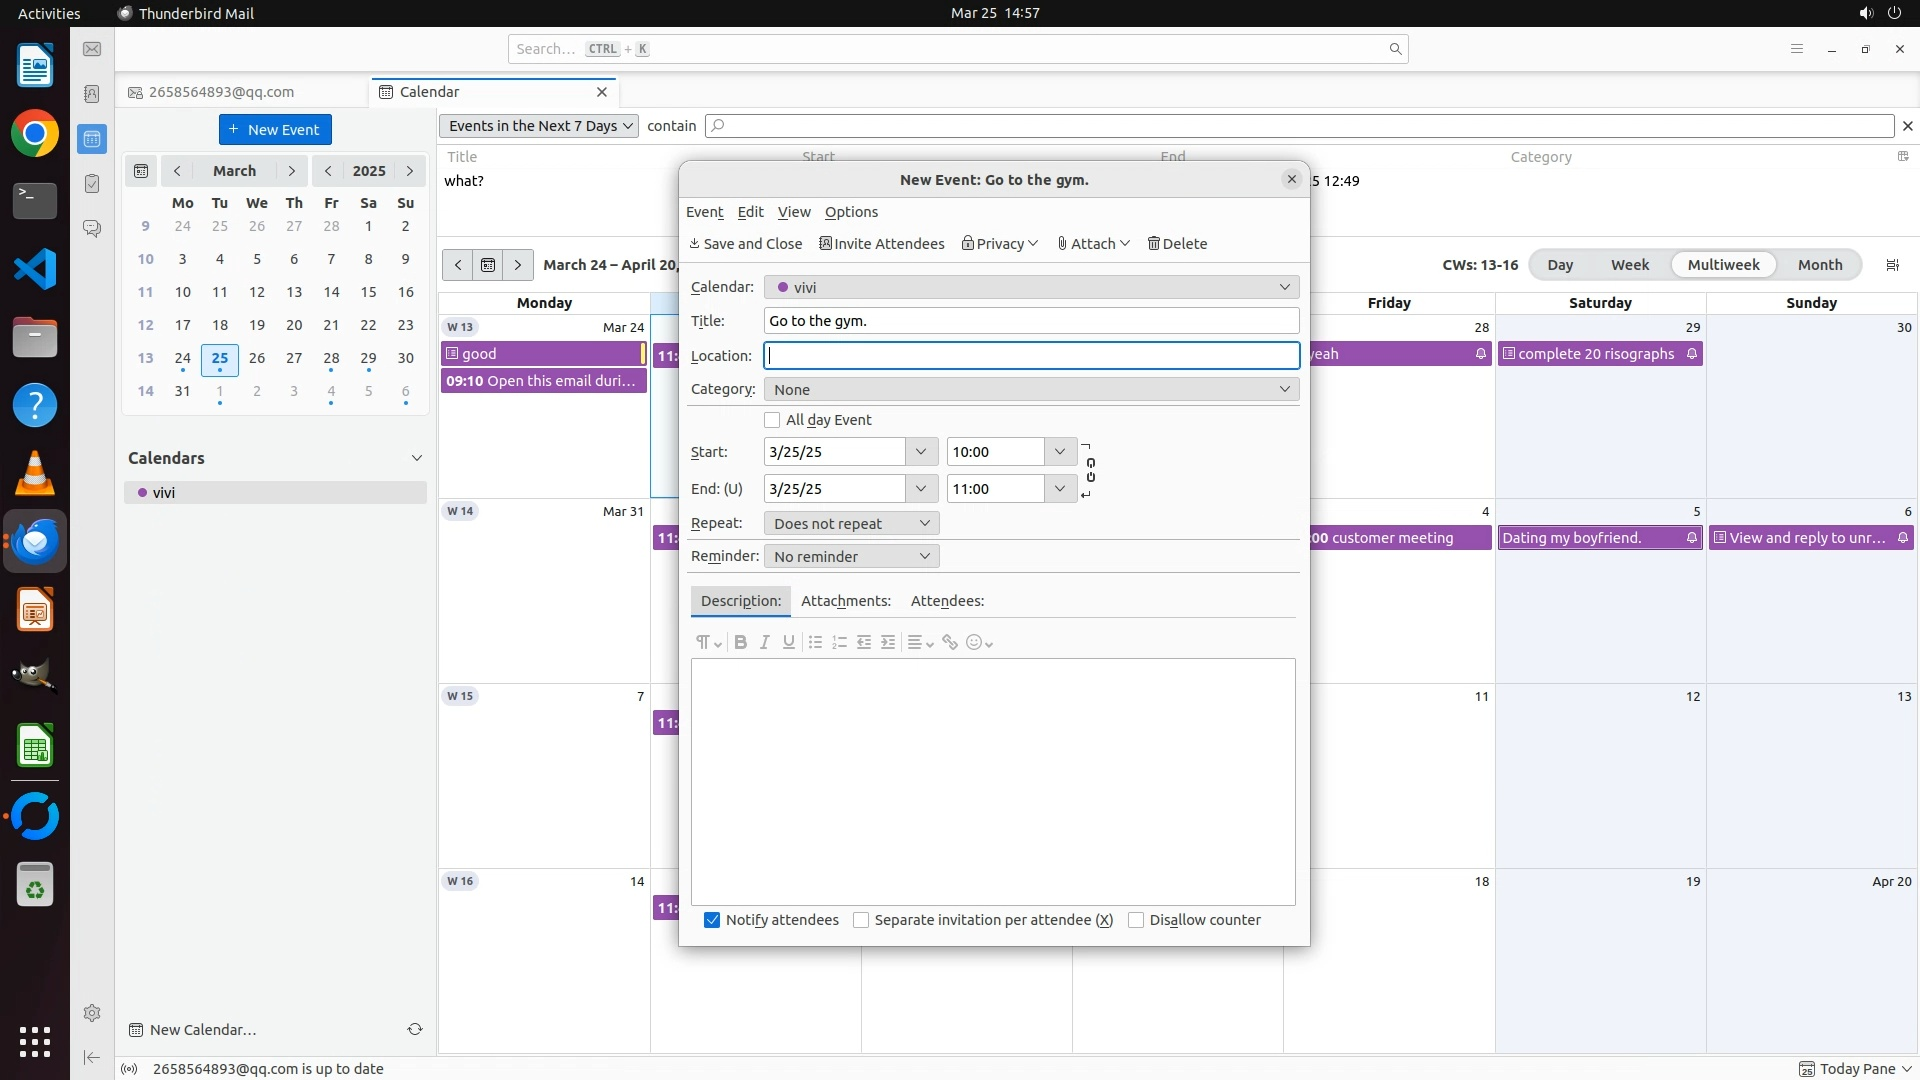Open the Address Book sidebar icon

click(92, 94)
